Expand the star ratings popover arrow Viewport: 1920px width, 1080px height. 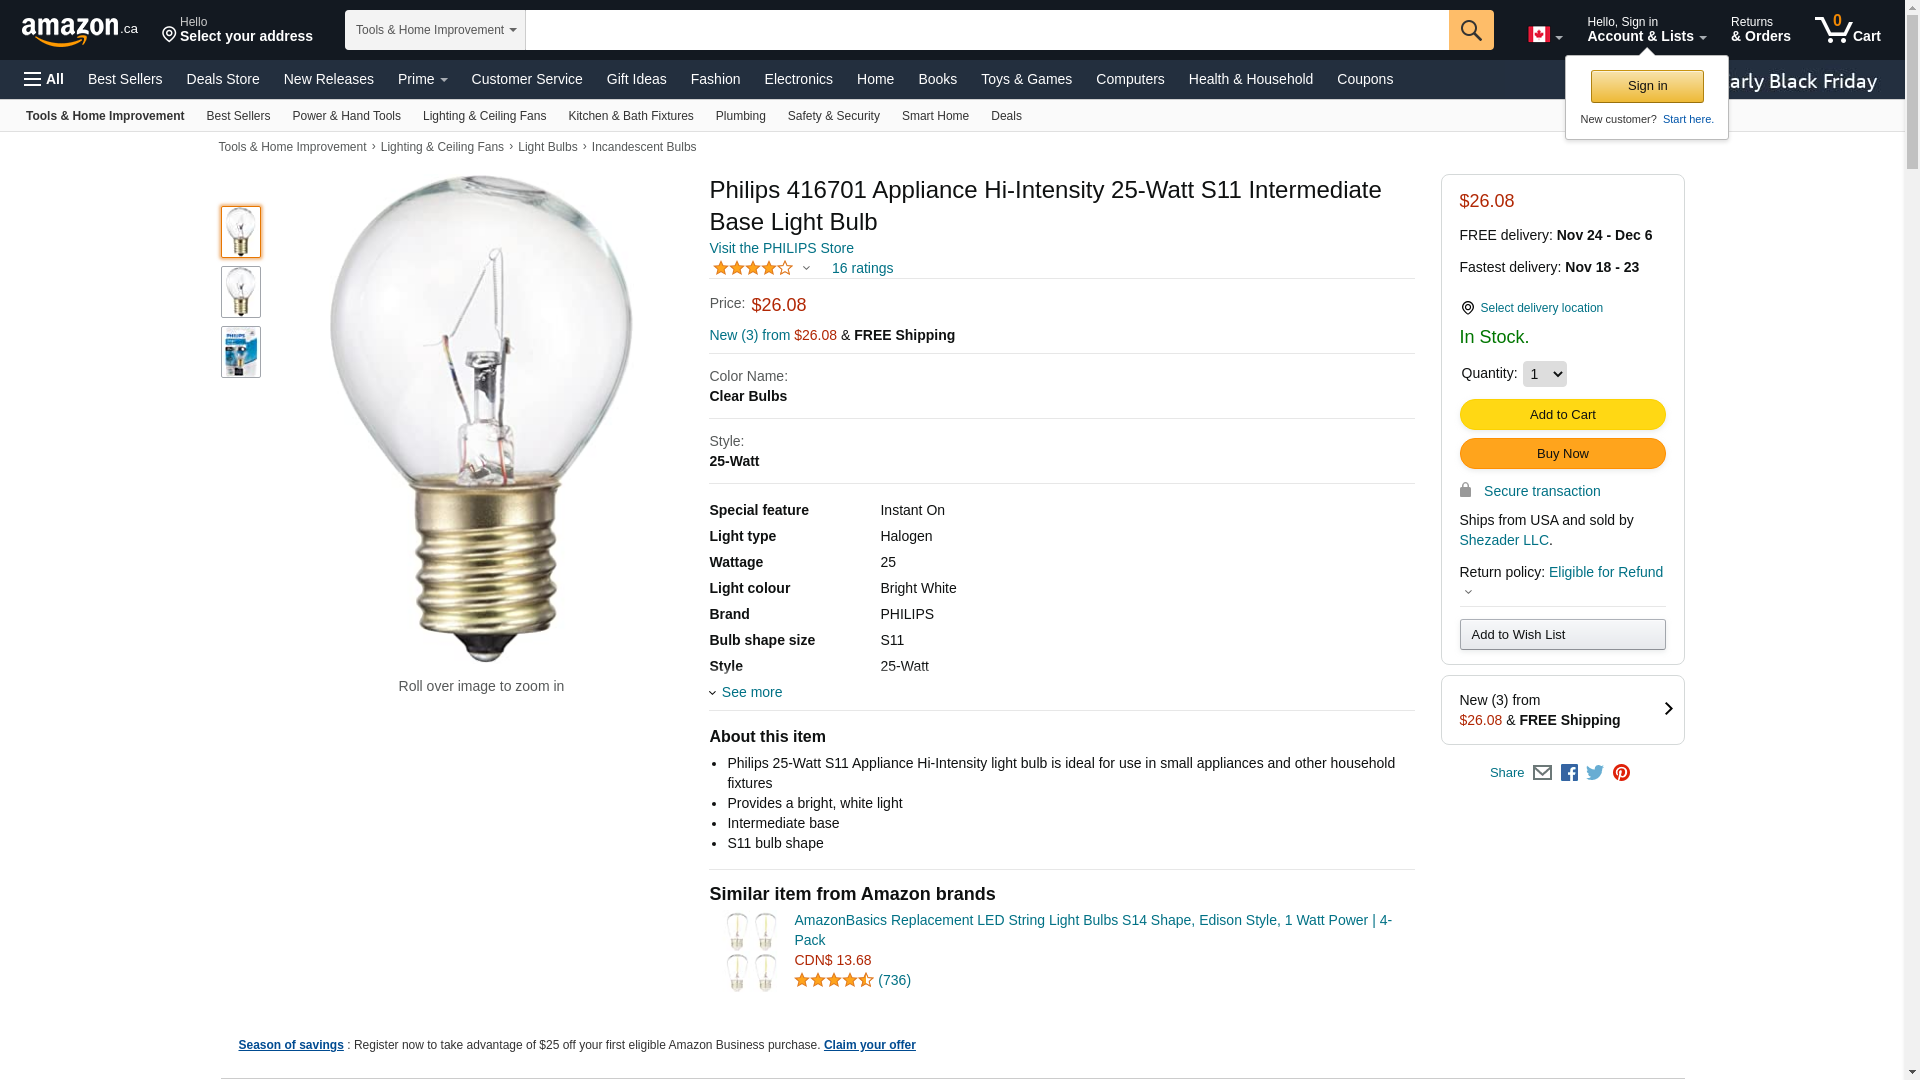806,268
